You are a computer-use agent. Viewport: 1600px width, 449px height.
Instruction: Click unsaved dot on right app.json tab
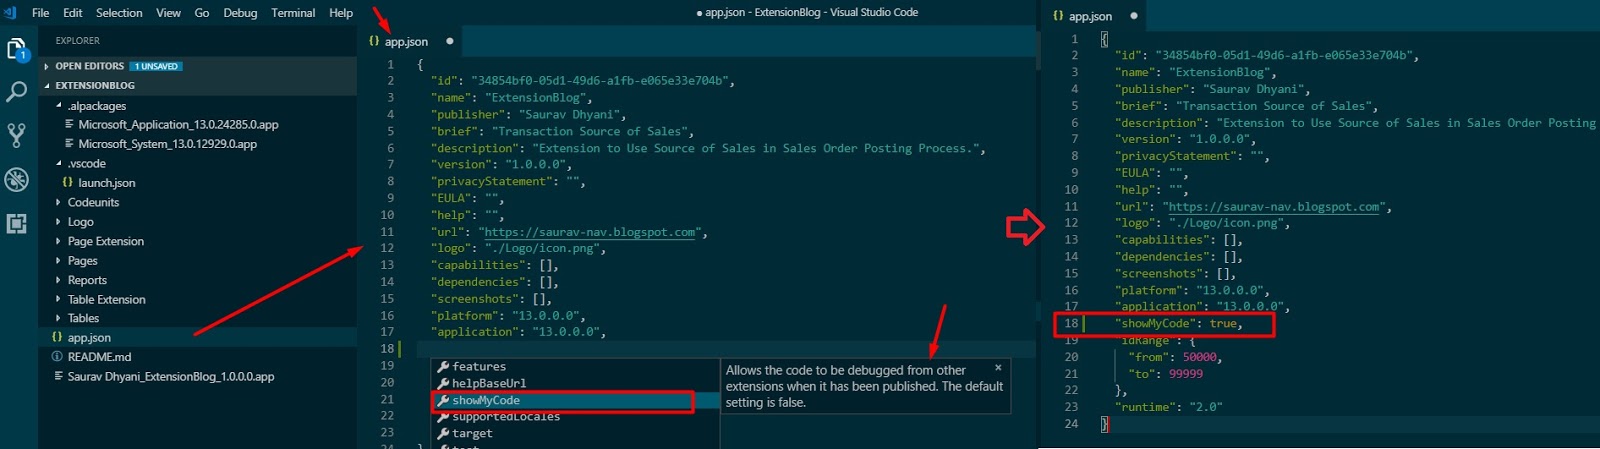[x=1133, y=16]
